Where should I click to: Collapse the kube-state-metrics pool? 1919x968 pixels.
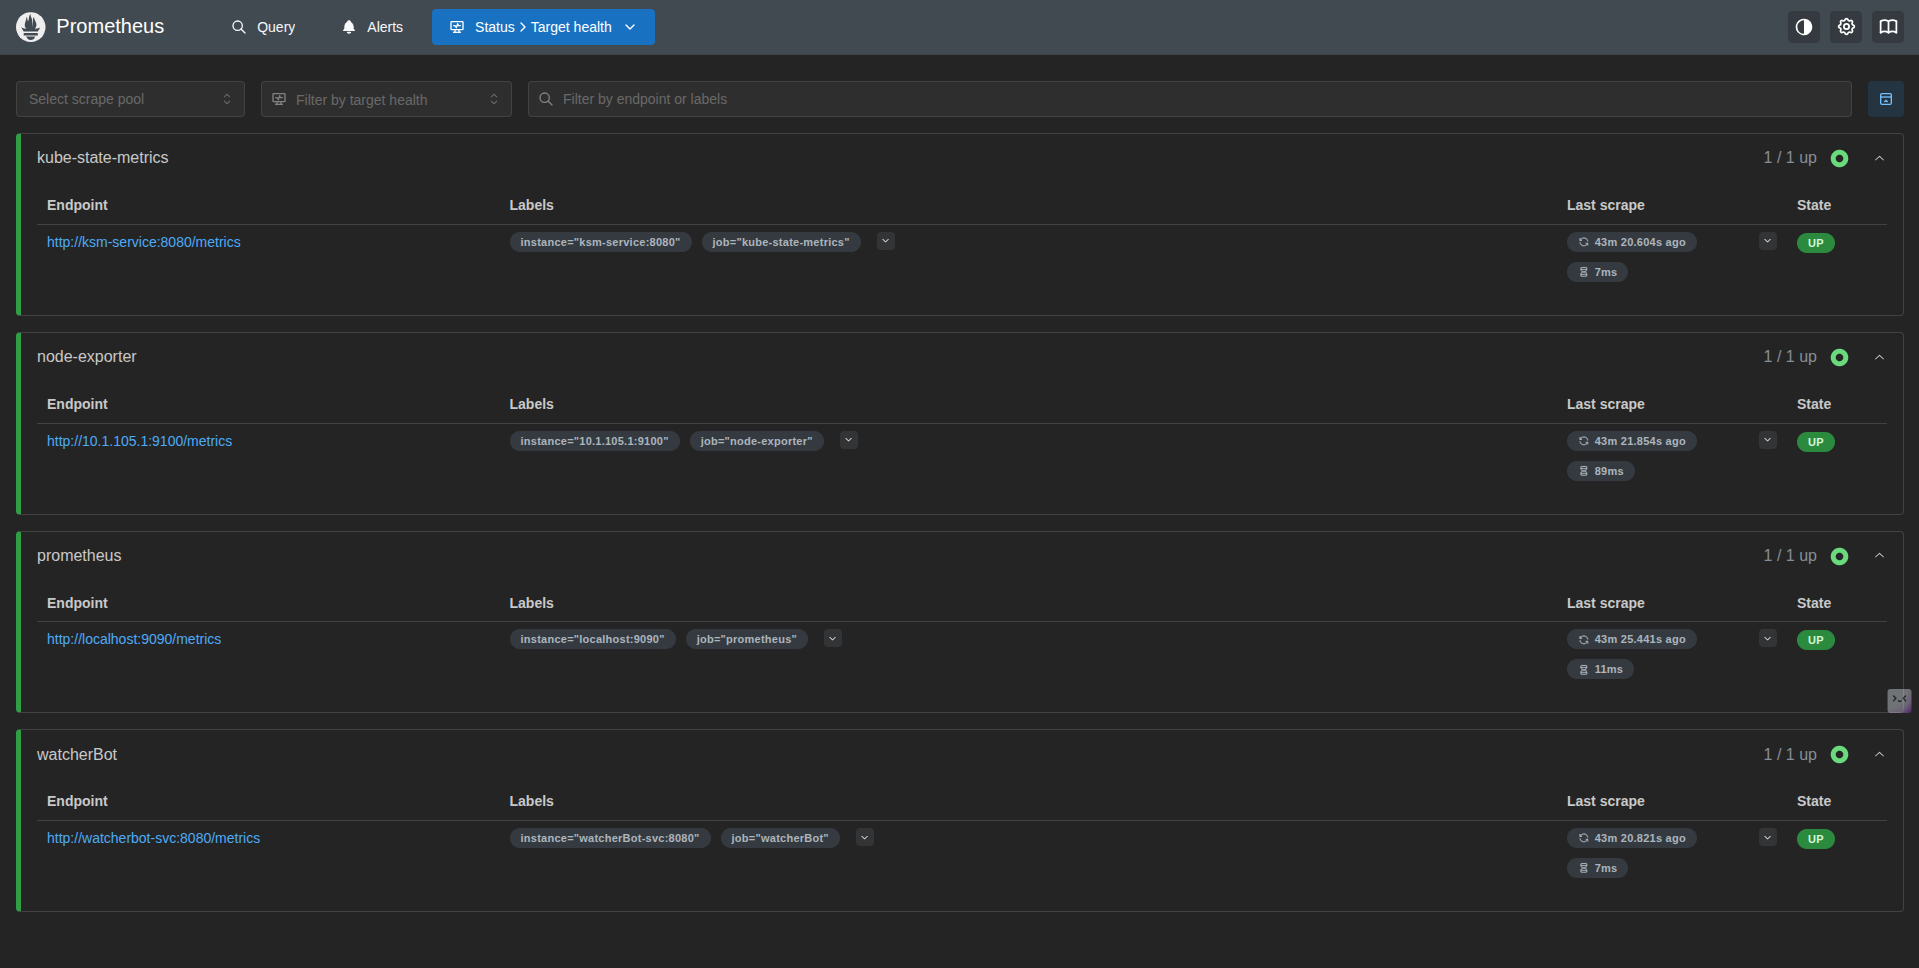(1879, 158)
